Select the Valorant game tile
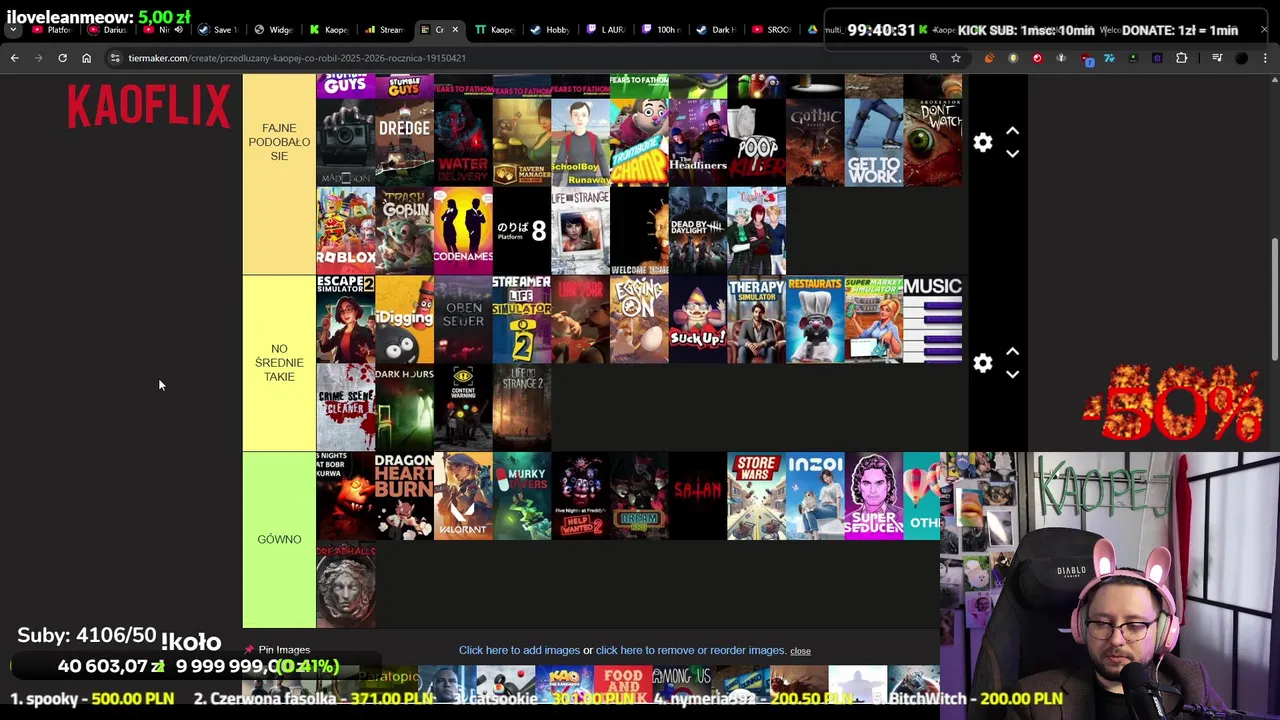The height and width of the screenshot is (720, 1280). [463, 496]
